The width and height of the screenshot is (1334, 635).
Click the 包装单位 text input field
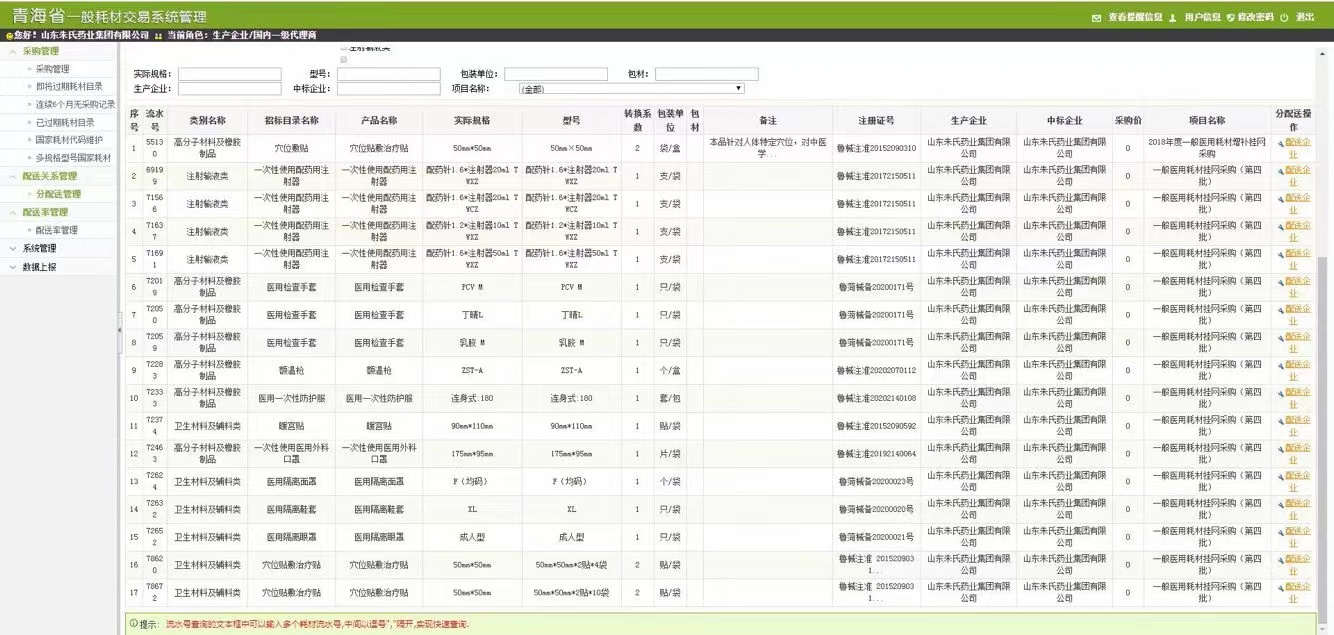(x=555, y=74)
